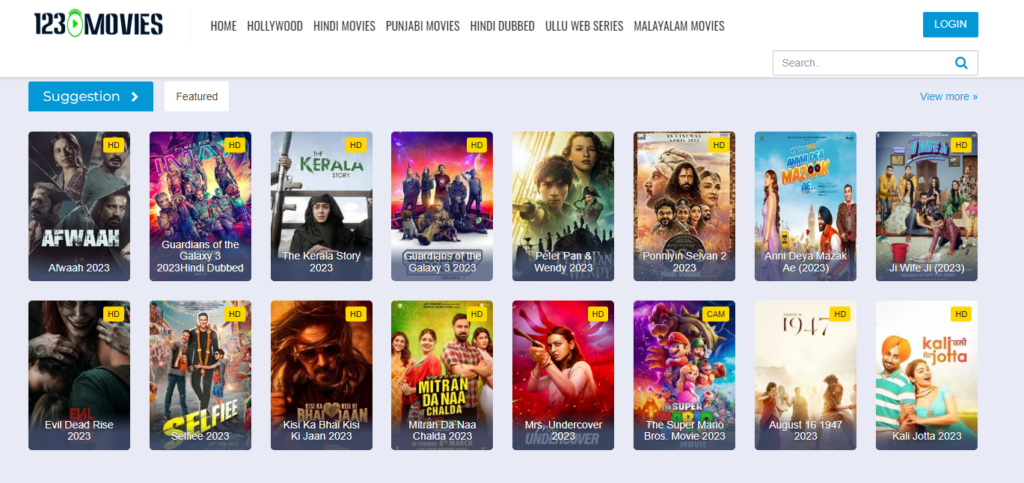Image resolution: width=1024 pixels, height=483 pixels.
Task: Open the Ullu Web Series menu
Action: (584, 26)
